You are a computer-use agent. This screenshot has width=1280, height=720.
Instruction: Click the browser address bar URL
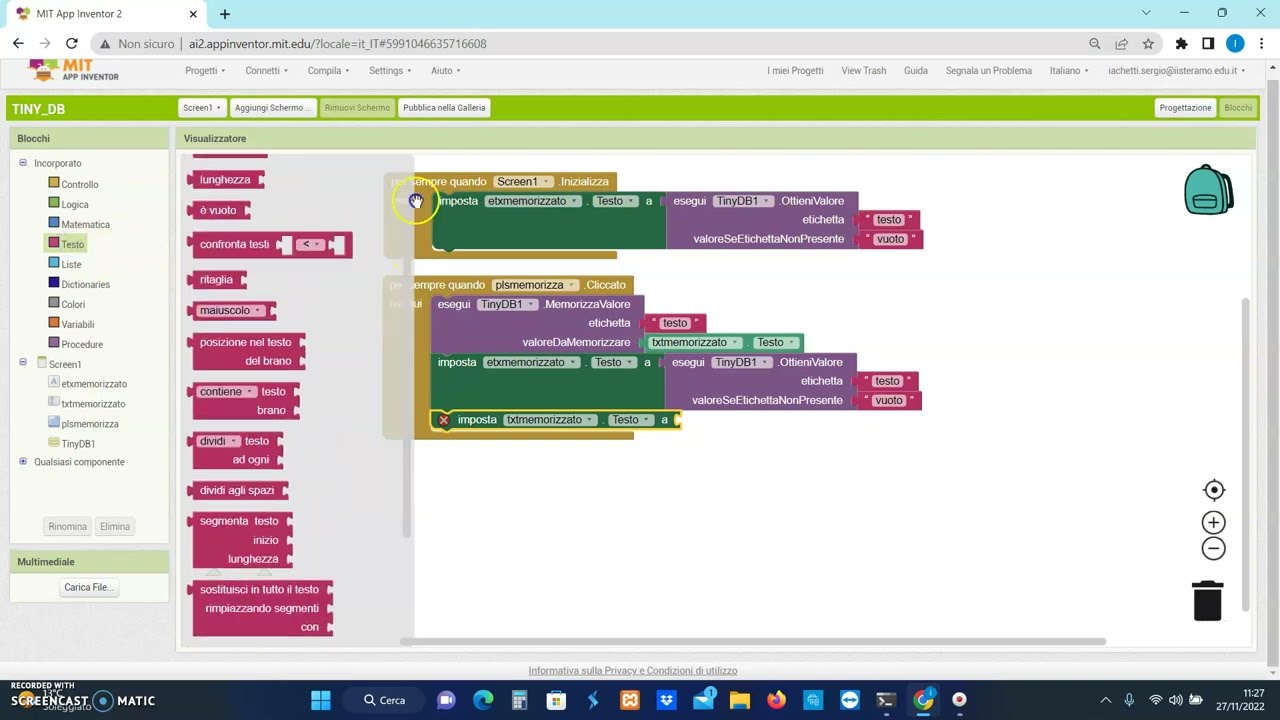[338, 44]
